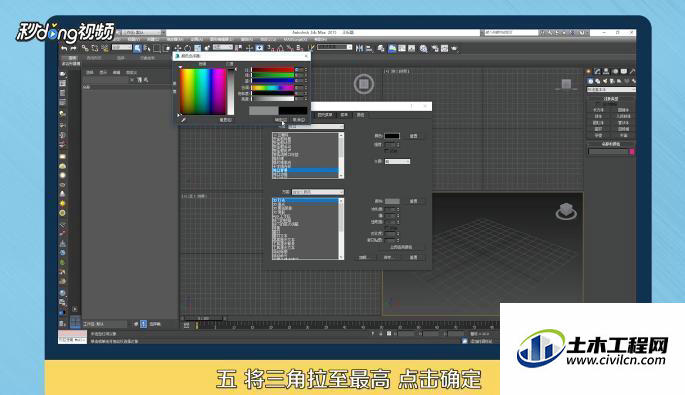Click the Undo arrow in main toolbar
This screenshot has height=395, width=685.
pos(65,48)
